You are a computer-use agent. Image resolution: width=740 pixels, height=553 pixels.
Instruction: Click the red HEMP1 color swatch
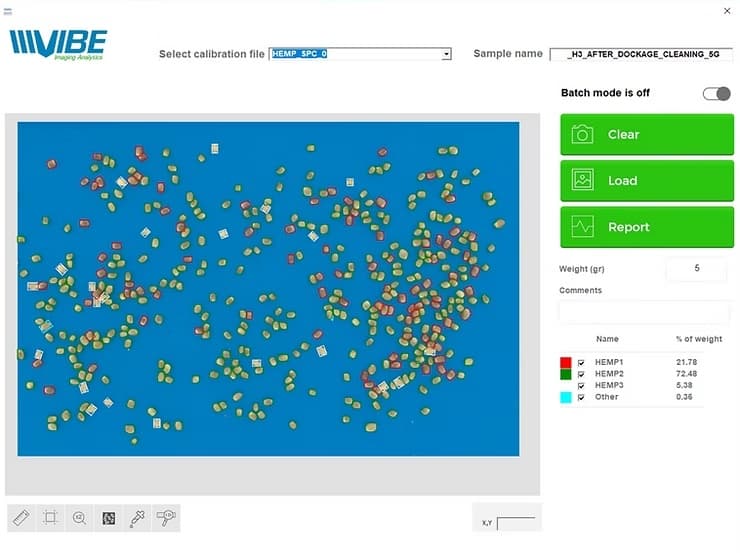[566, 363]
